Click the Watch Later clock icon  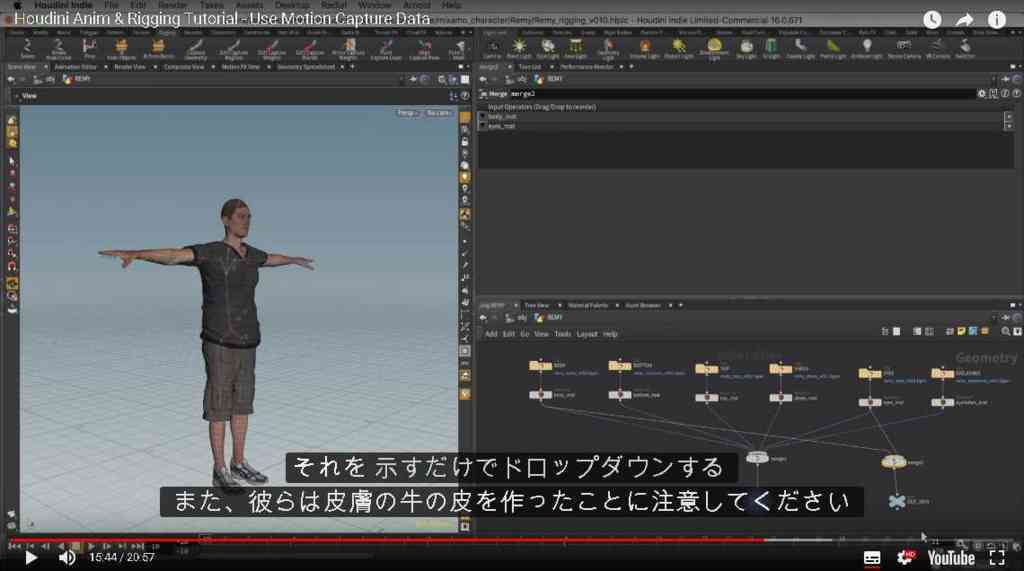[x=932, y=20]
